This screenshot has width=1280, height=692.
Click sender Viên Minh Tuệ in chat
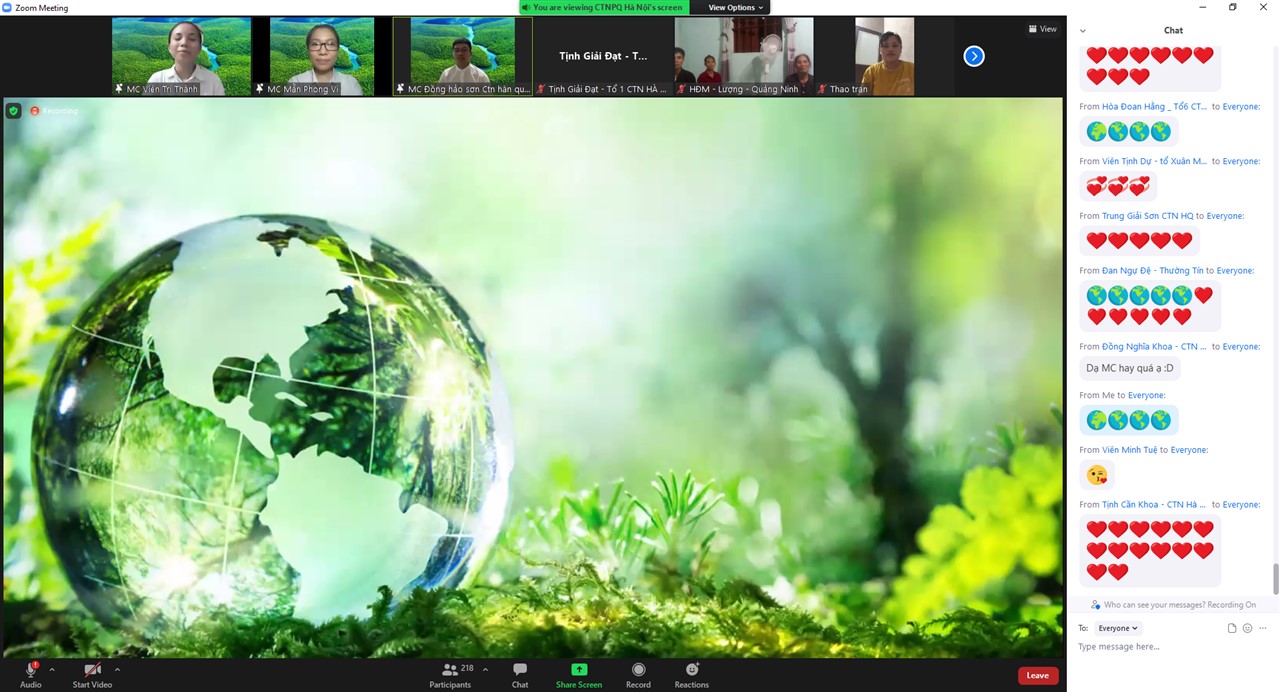coord(1129,450)
